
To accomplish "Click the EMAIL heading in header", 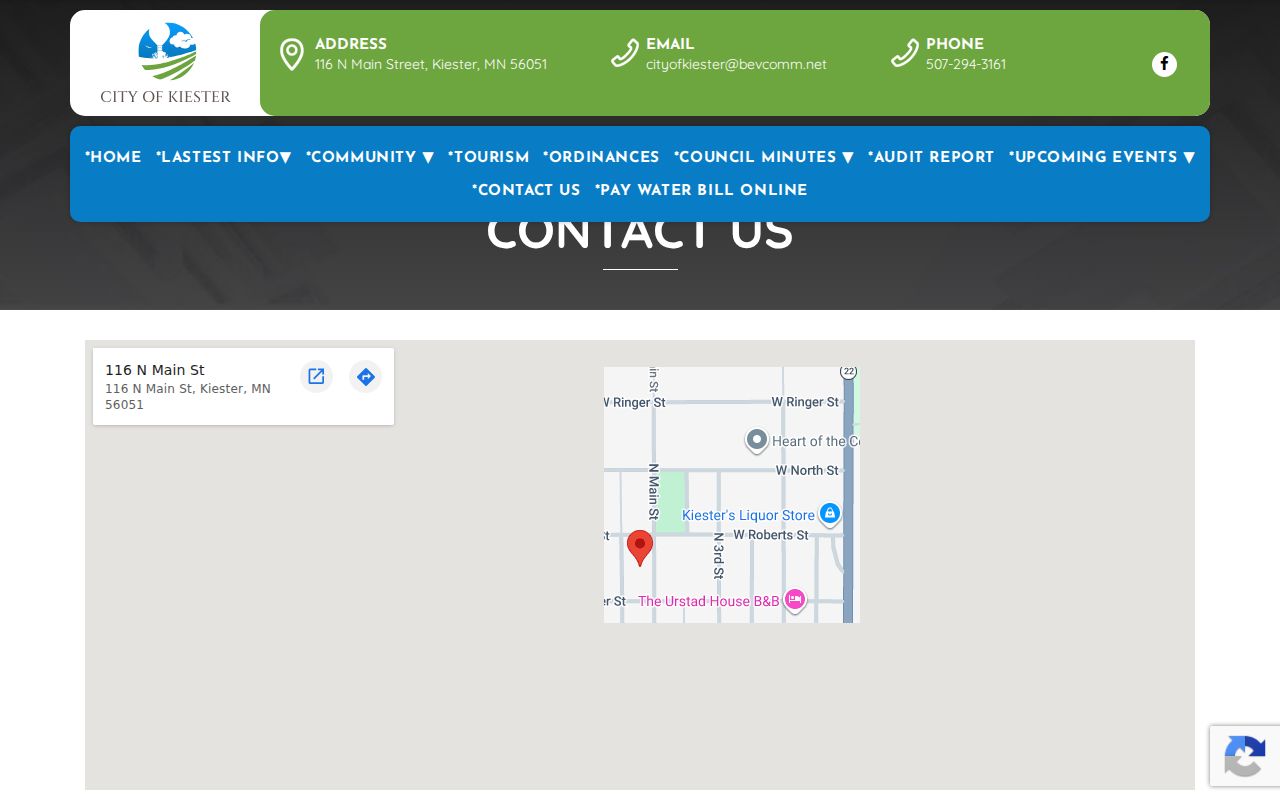I will [670, 44].
